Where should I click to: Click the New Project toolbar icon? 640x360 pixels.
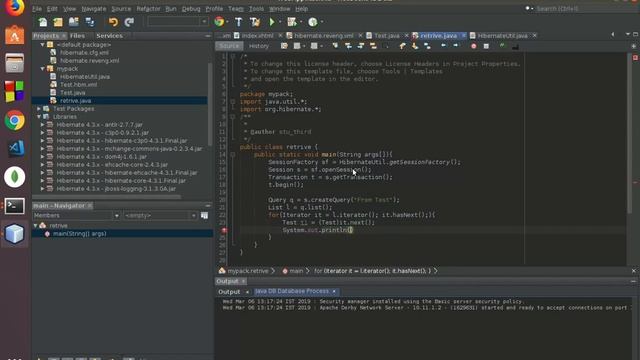click(x=58, y=22)
